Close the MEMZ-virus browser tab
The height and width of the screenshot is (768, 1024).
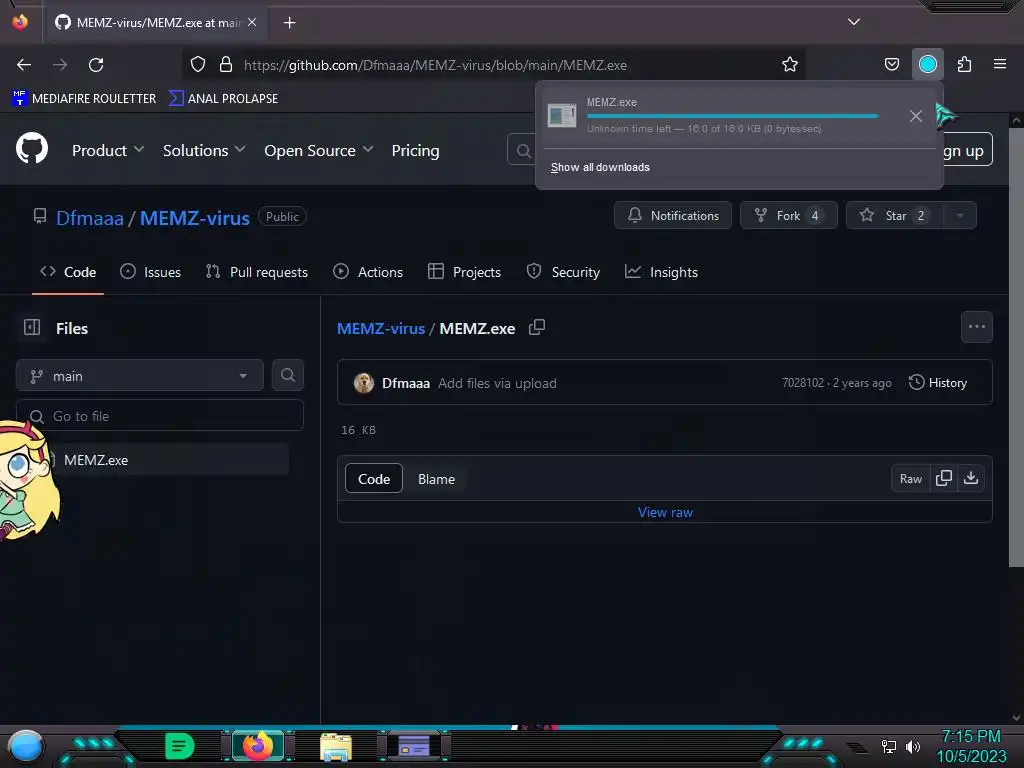pyautogui.click(x=252, y=22)
